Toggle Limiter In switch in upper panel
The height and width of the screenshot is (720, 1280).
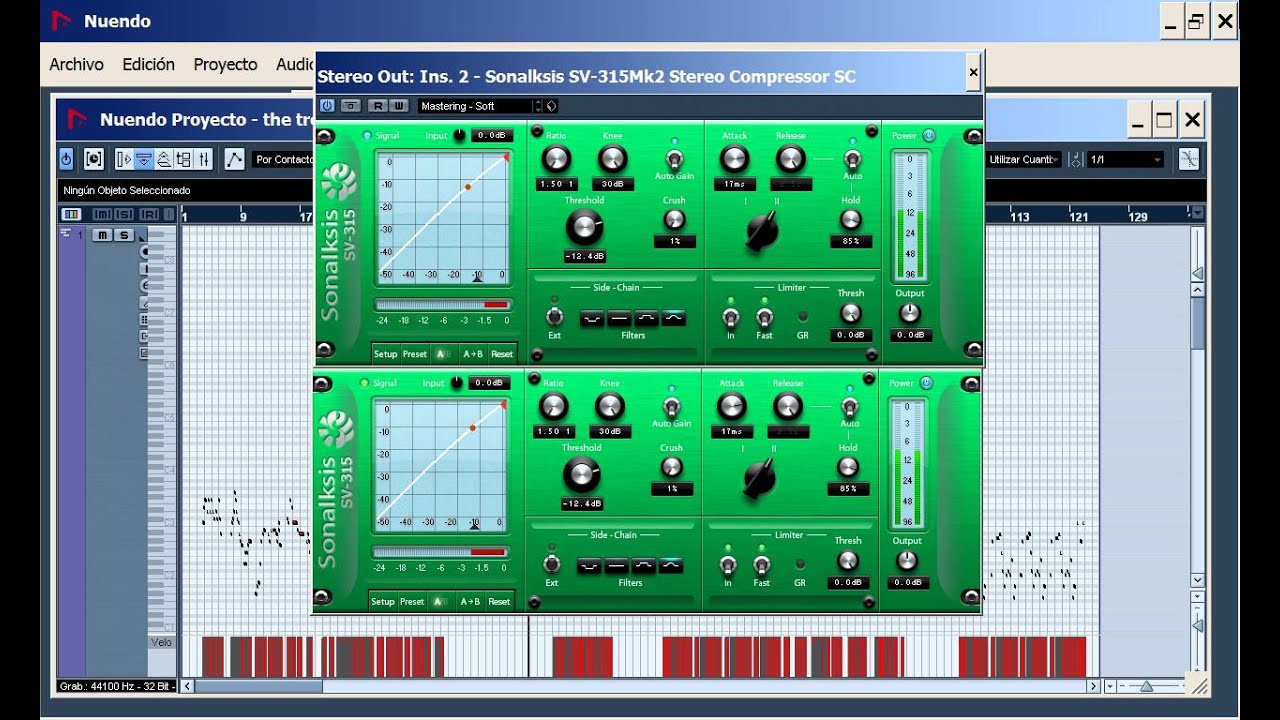pyautogui.click(x=730, y=318)
